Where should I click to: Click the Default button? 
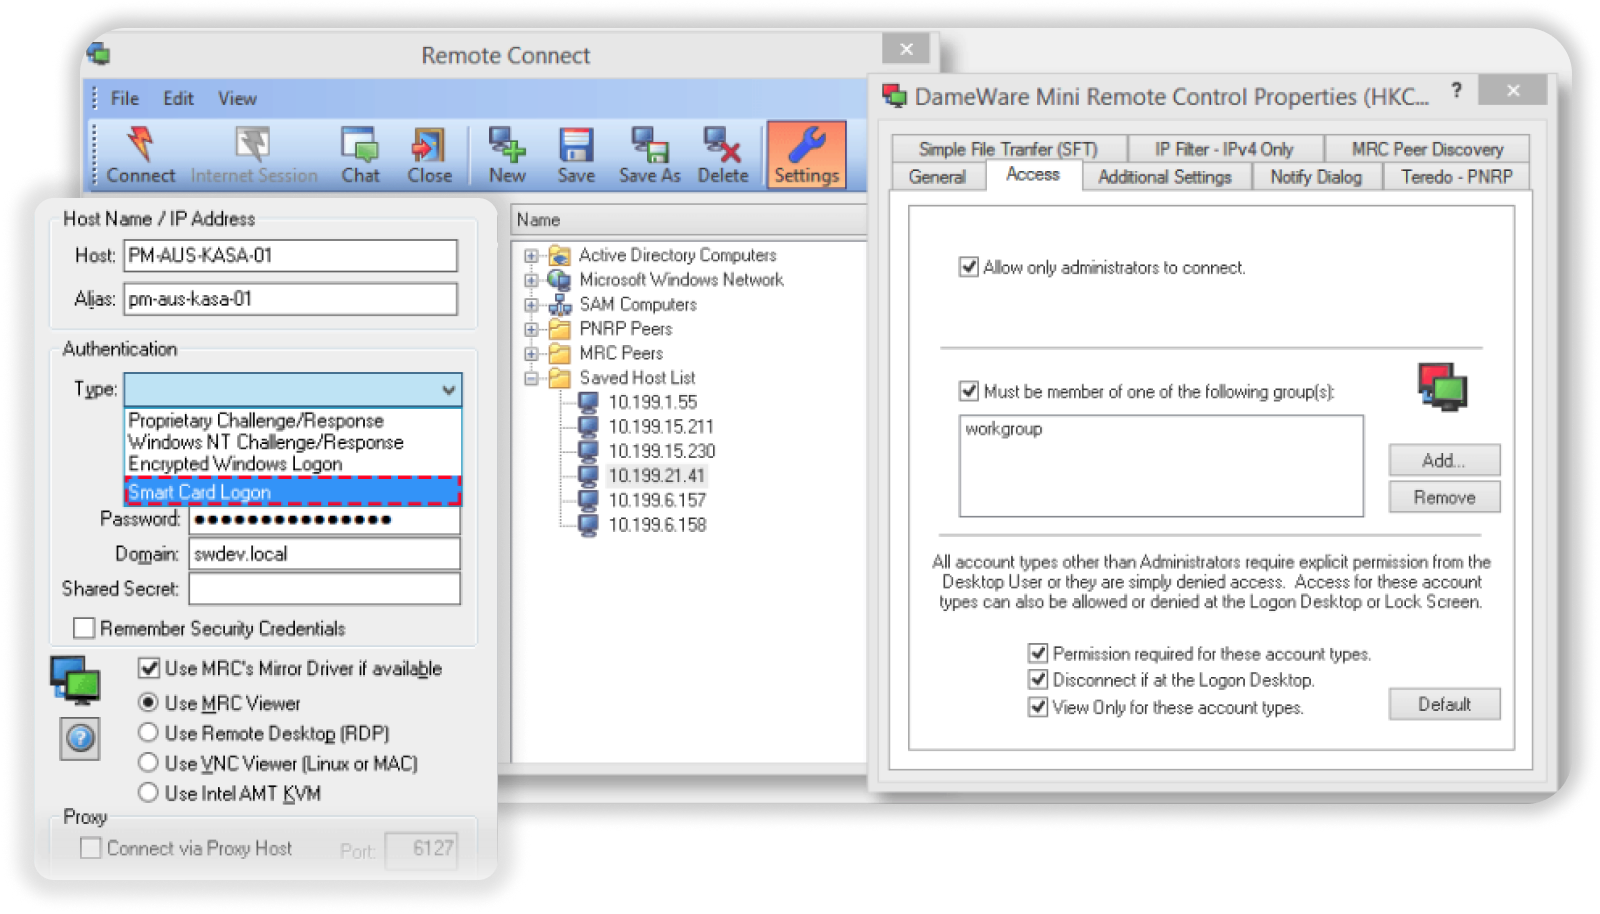[1444, 704]
